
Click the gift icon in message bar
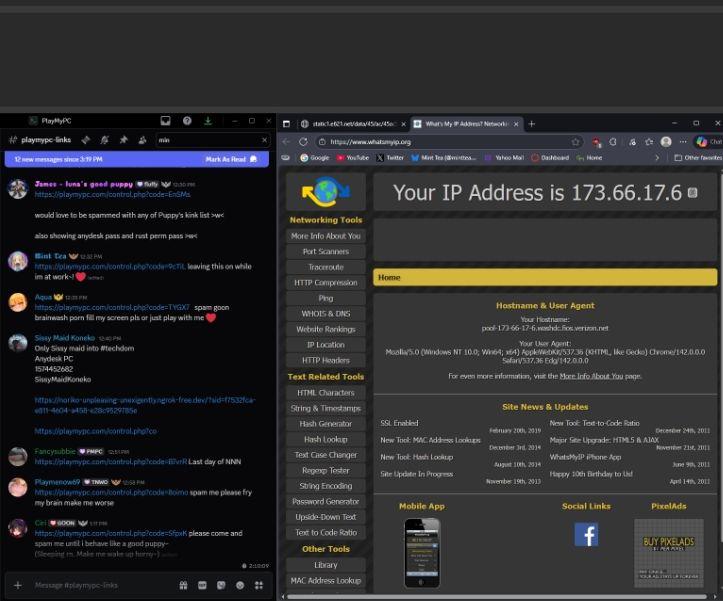tap(183, 585)
